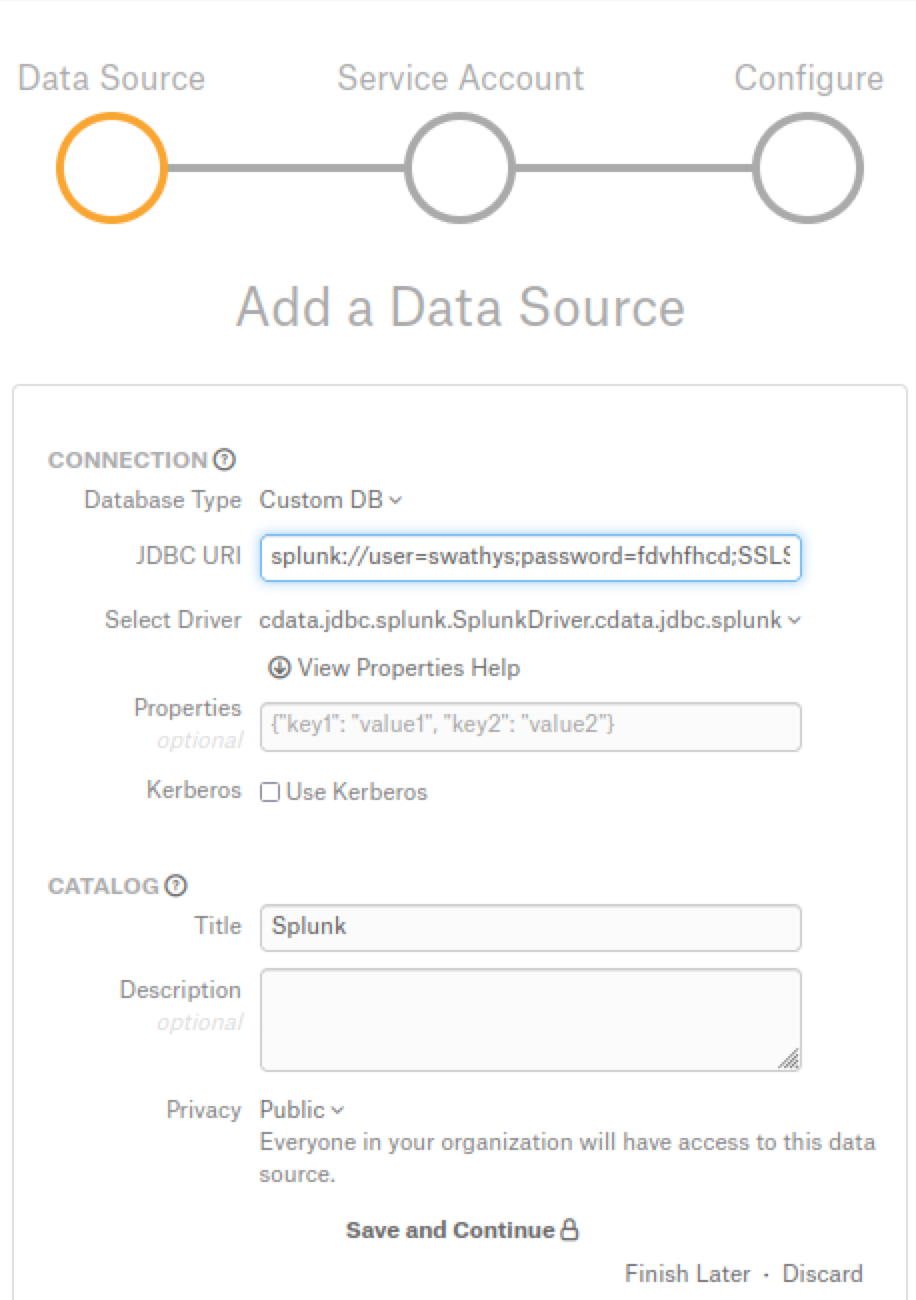Open the Select Driver dropdown
916x1300 pixels.
click(x=530, y=620)
